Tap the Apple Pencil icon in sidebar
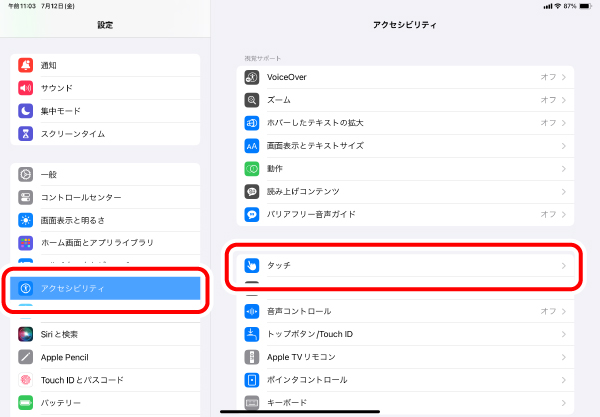The height and width of the screenshot is (417, 600). tap(26, 357)
